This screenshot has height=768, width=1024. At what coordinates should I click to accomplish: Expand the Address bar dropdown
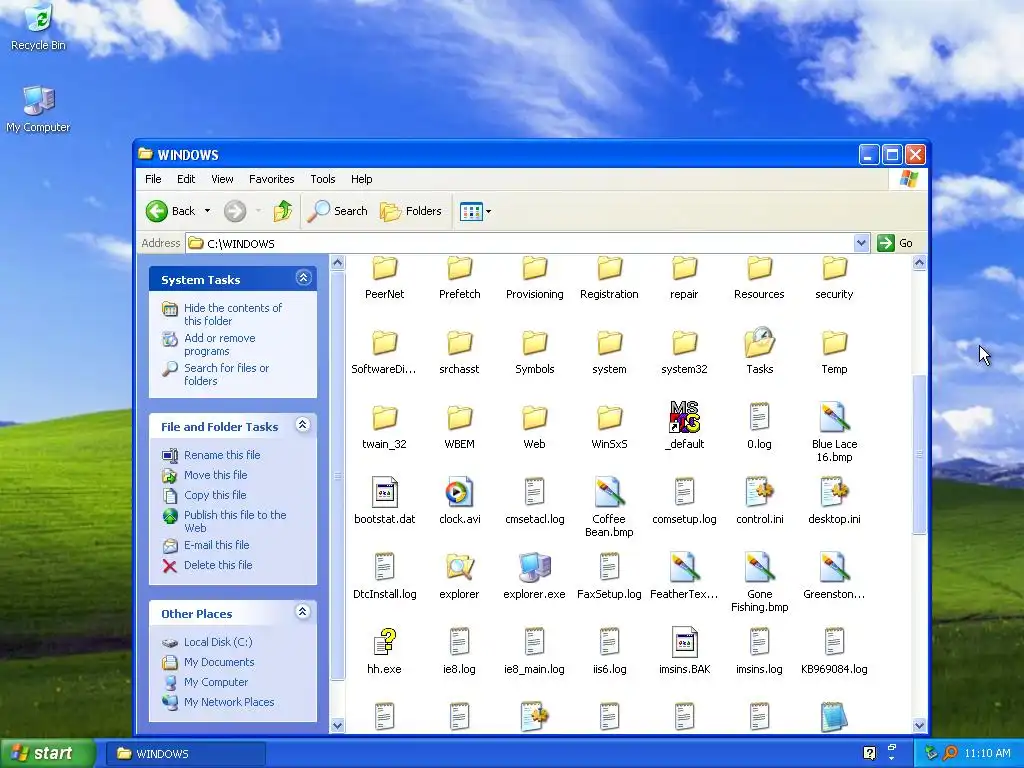[861, 243]
